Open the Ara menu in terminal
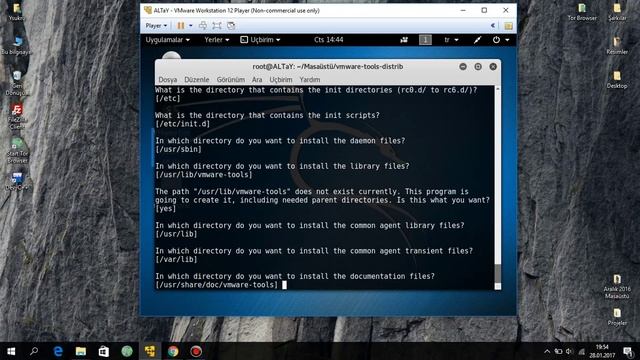This screenshot has width=640, height=360. click(257, 80)
